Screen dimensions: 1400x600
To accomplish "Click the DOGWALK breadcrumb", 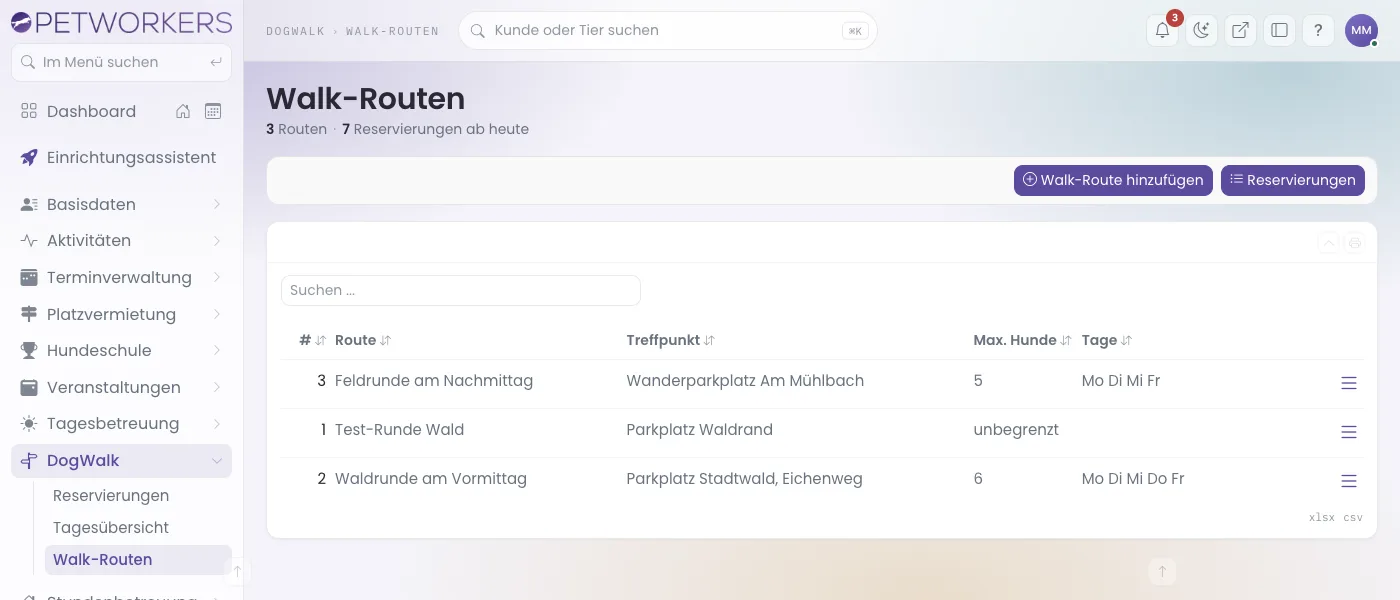I will click(x=295, y=31).
